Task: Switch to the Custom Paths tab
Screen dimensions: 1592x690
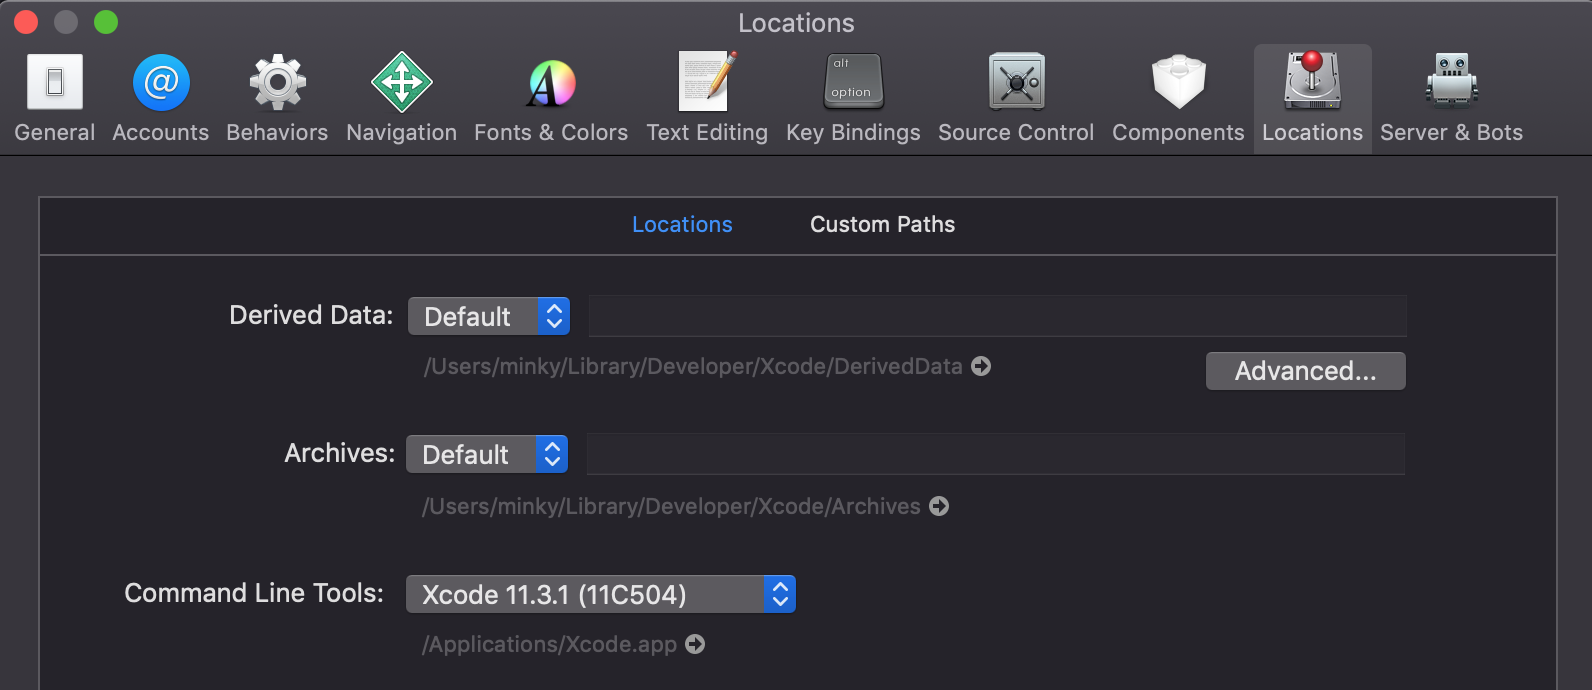Action: point(882,225)
